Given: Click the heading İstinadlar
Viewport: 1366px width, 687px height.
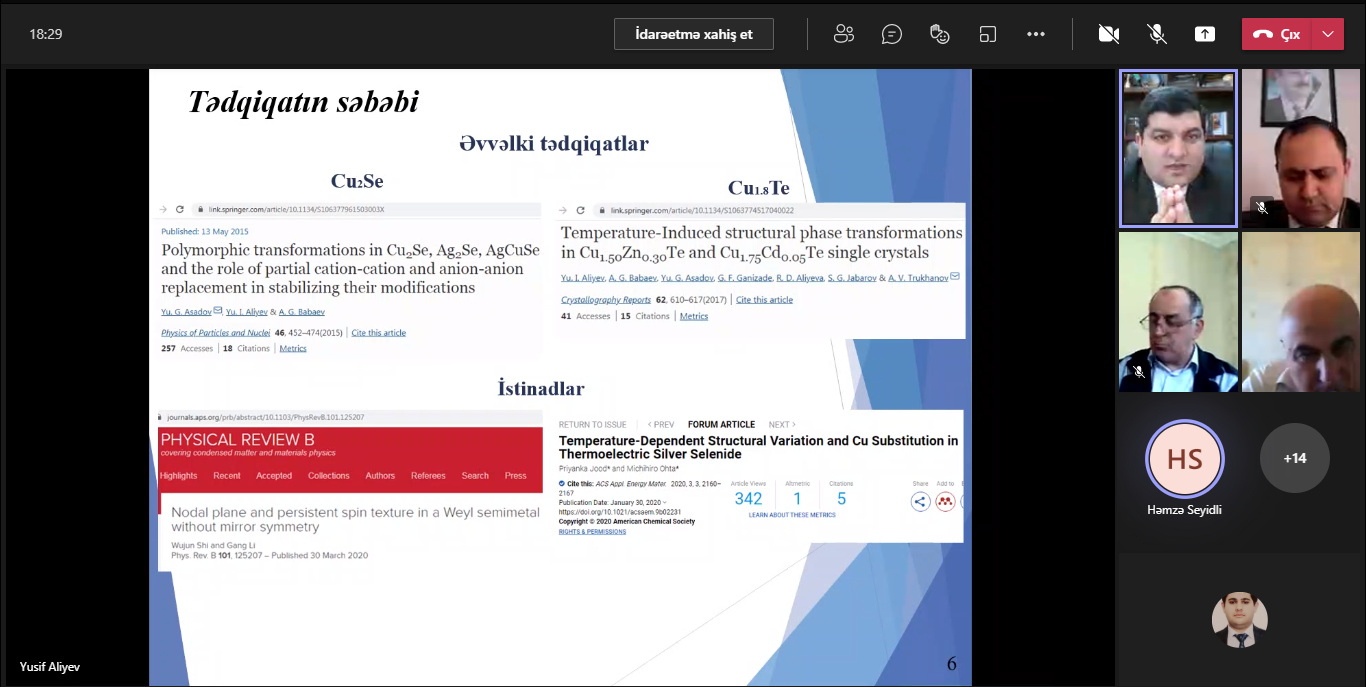Looking at the screenshot, I should click(x=541, y=389).
